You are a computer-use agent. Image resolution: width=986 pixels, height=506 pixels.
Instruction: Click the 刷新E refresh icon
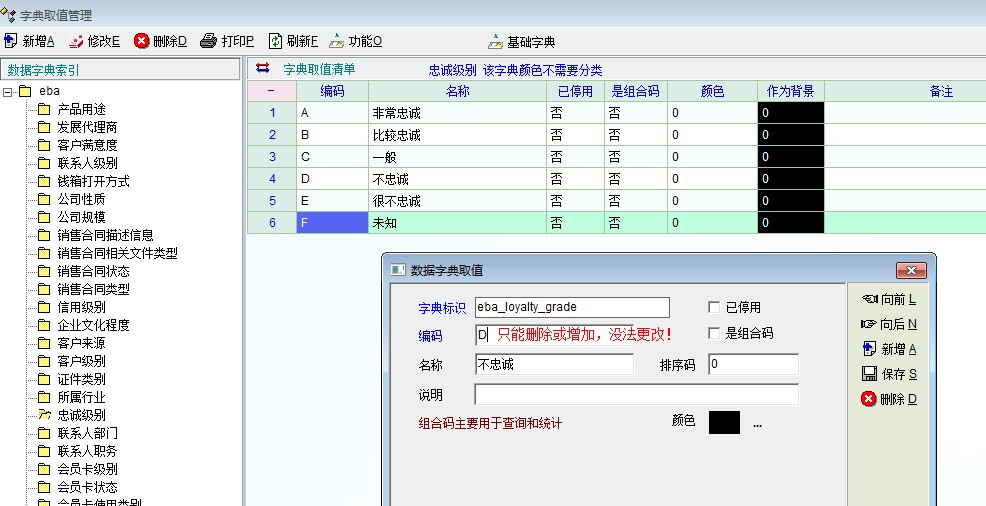[x=275, y=41]
